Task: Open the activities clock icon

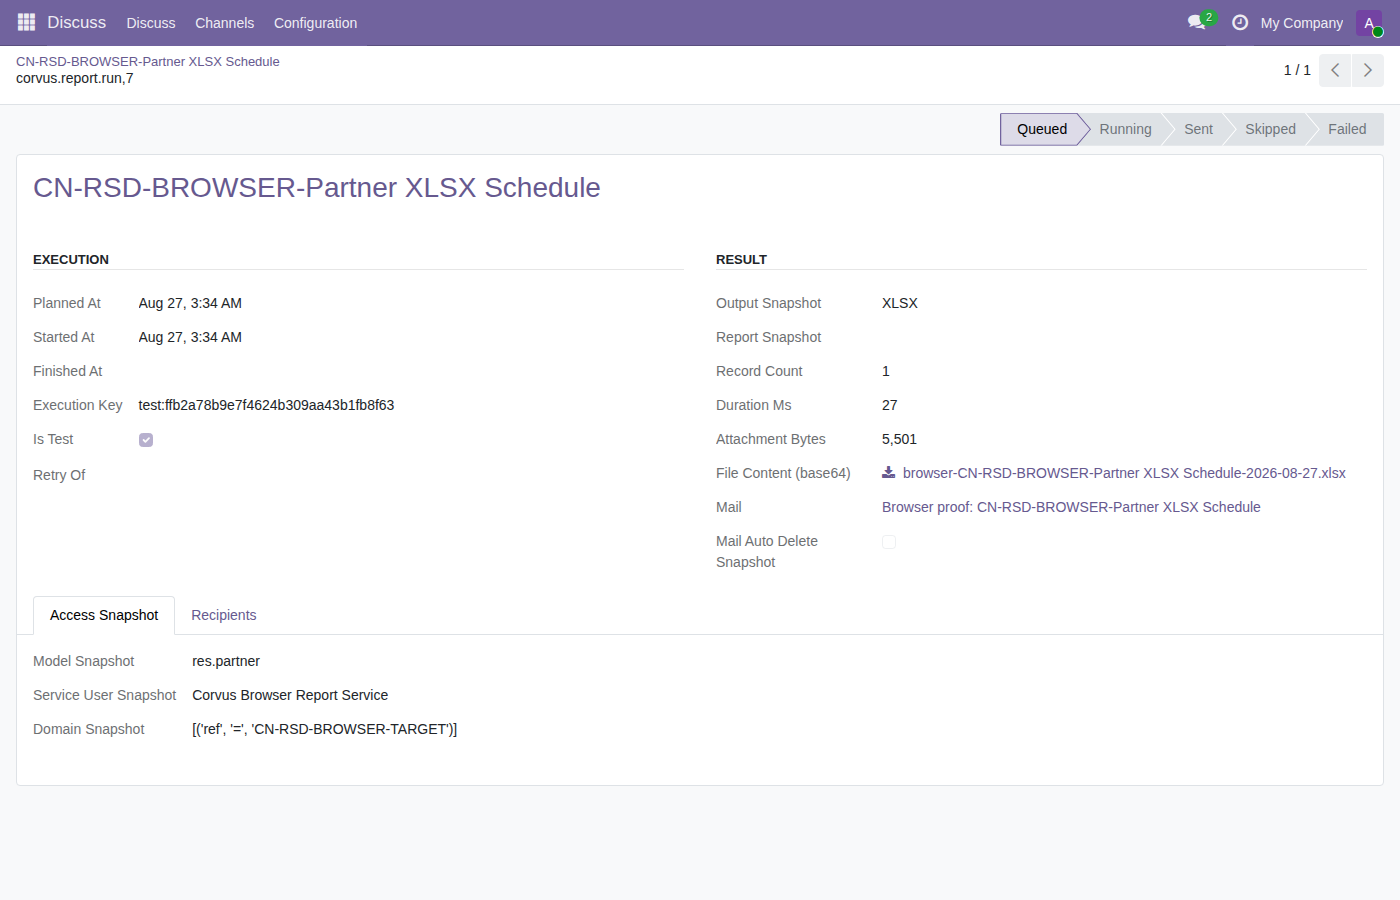Action: 1240,22
